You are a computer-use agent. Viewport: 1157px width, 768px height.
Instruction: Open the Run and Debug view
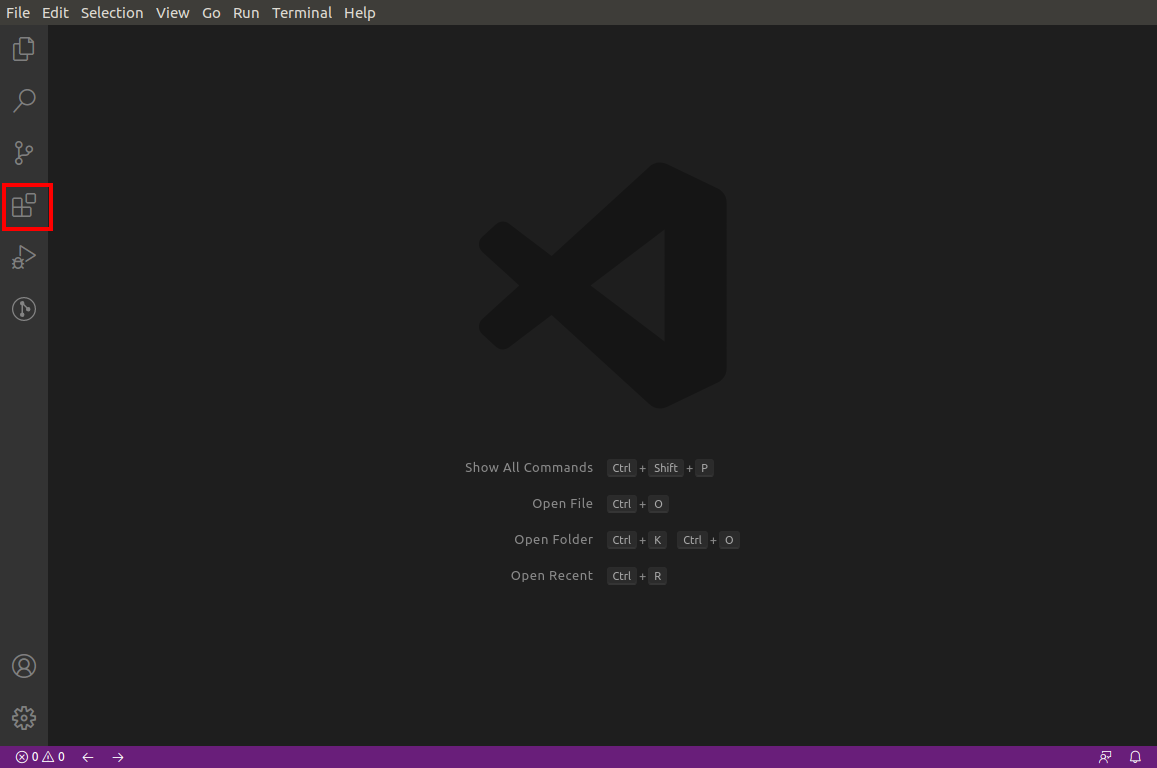[x=24, y=257]
